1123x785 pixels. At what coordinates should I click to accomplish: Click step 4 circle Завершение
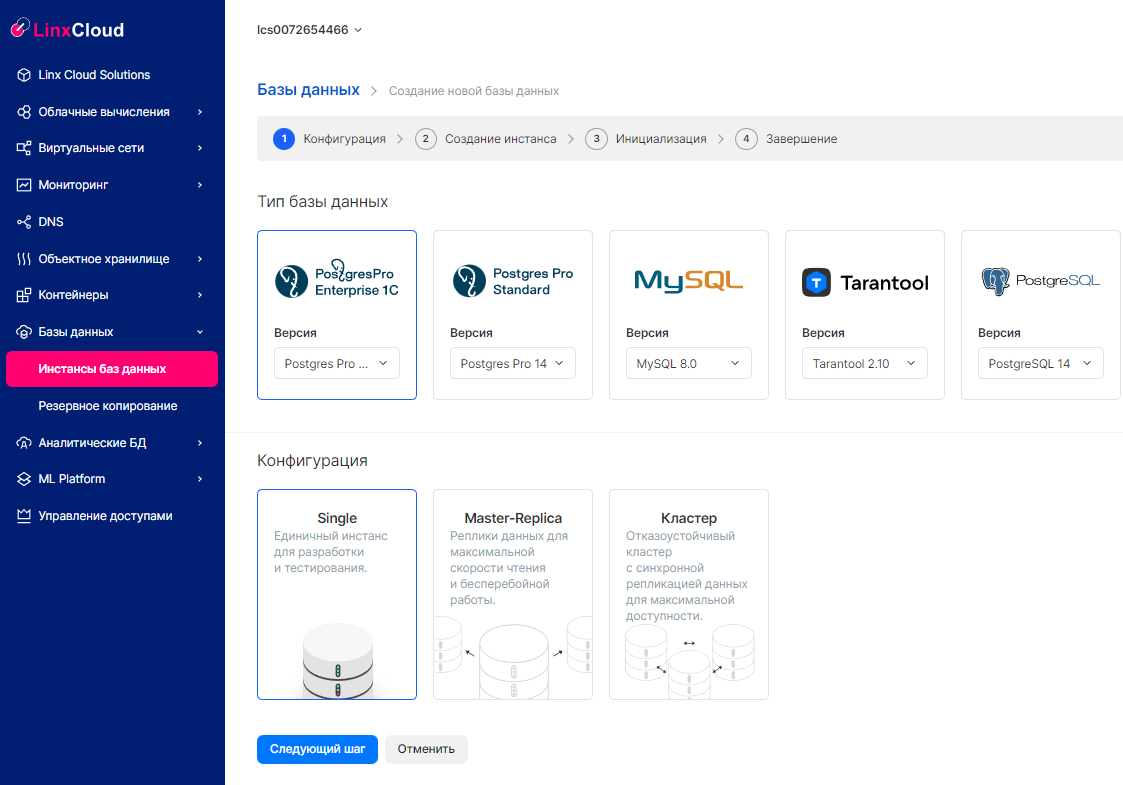[746, 139]
